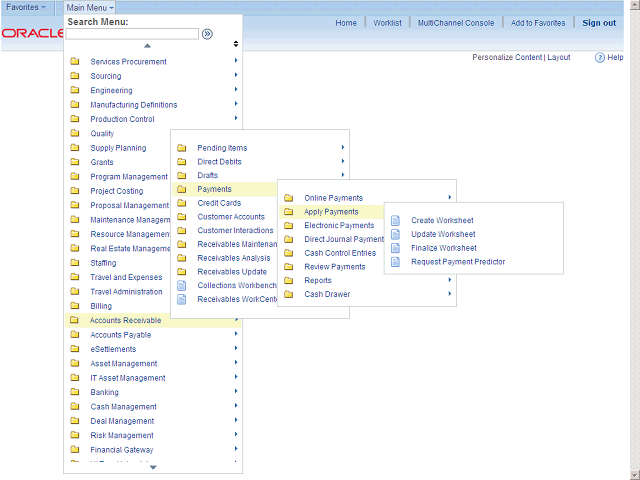The width and height of the screenshot is (640, 480).
Task: Open the Worklist link
Action: click(387, 23)
